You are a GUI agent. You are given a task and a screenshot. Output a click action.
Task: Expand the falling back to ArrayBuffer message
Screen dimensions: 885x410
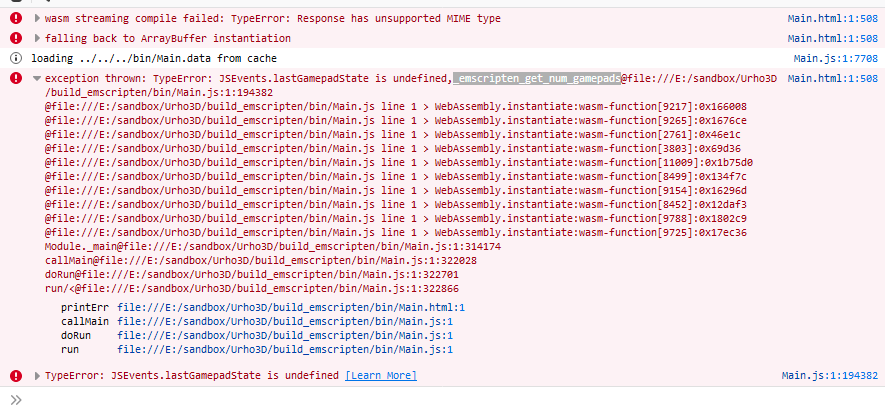[37, 38]
